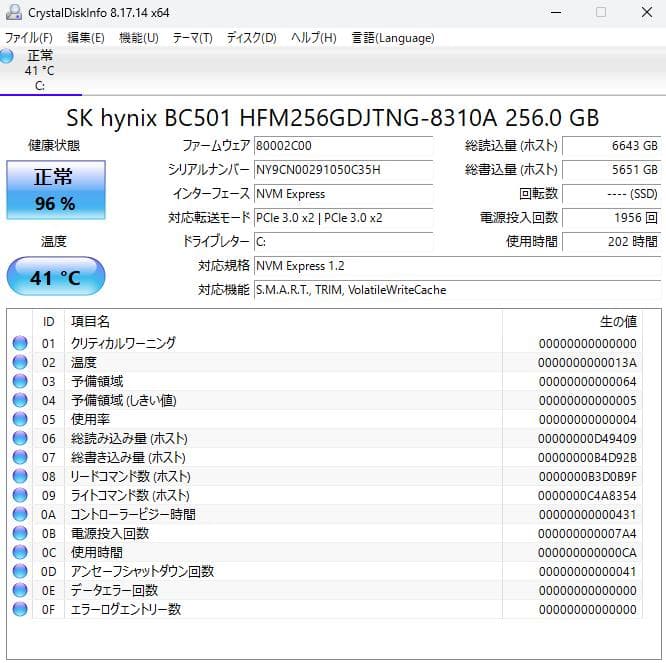The width and height of the screenshot is (666, 663).
Task: Click raw value 0000000B3D0B9F
Action: click(x=587, y=477)
